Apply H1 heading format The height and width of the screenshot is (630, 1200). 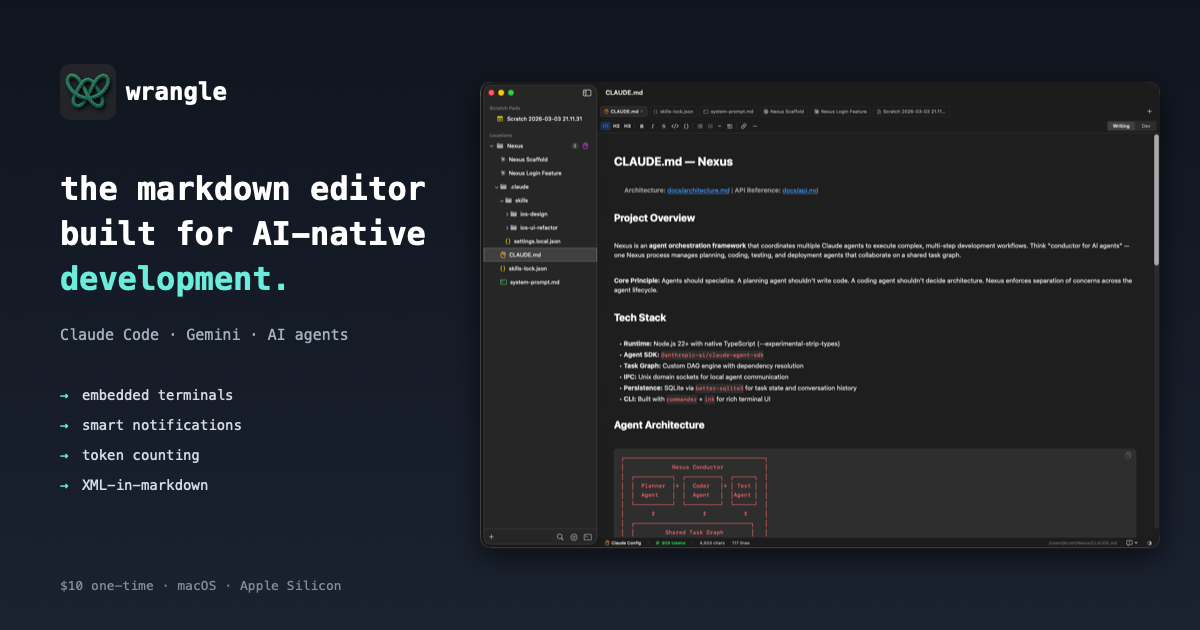point(605,126)
